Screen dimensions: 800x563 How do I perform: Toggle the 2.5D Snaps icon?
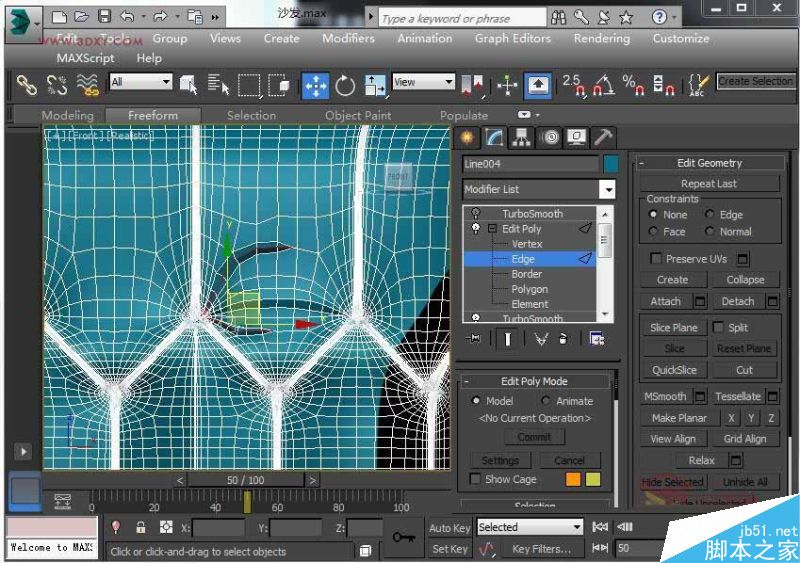click(574, 85)
